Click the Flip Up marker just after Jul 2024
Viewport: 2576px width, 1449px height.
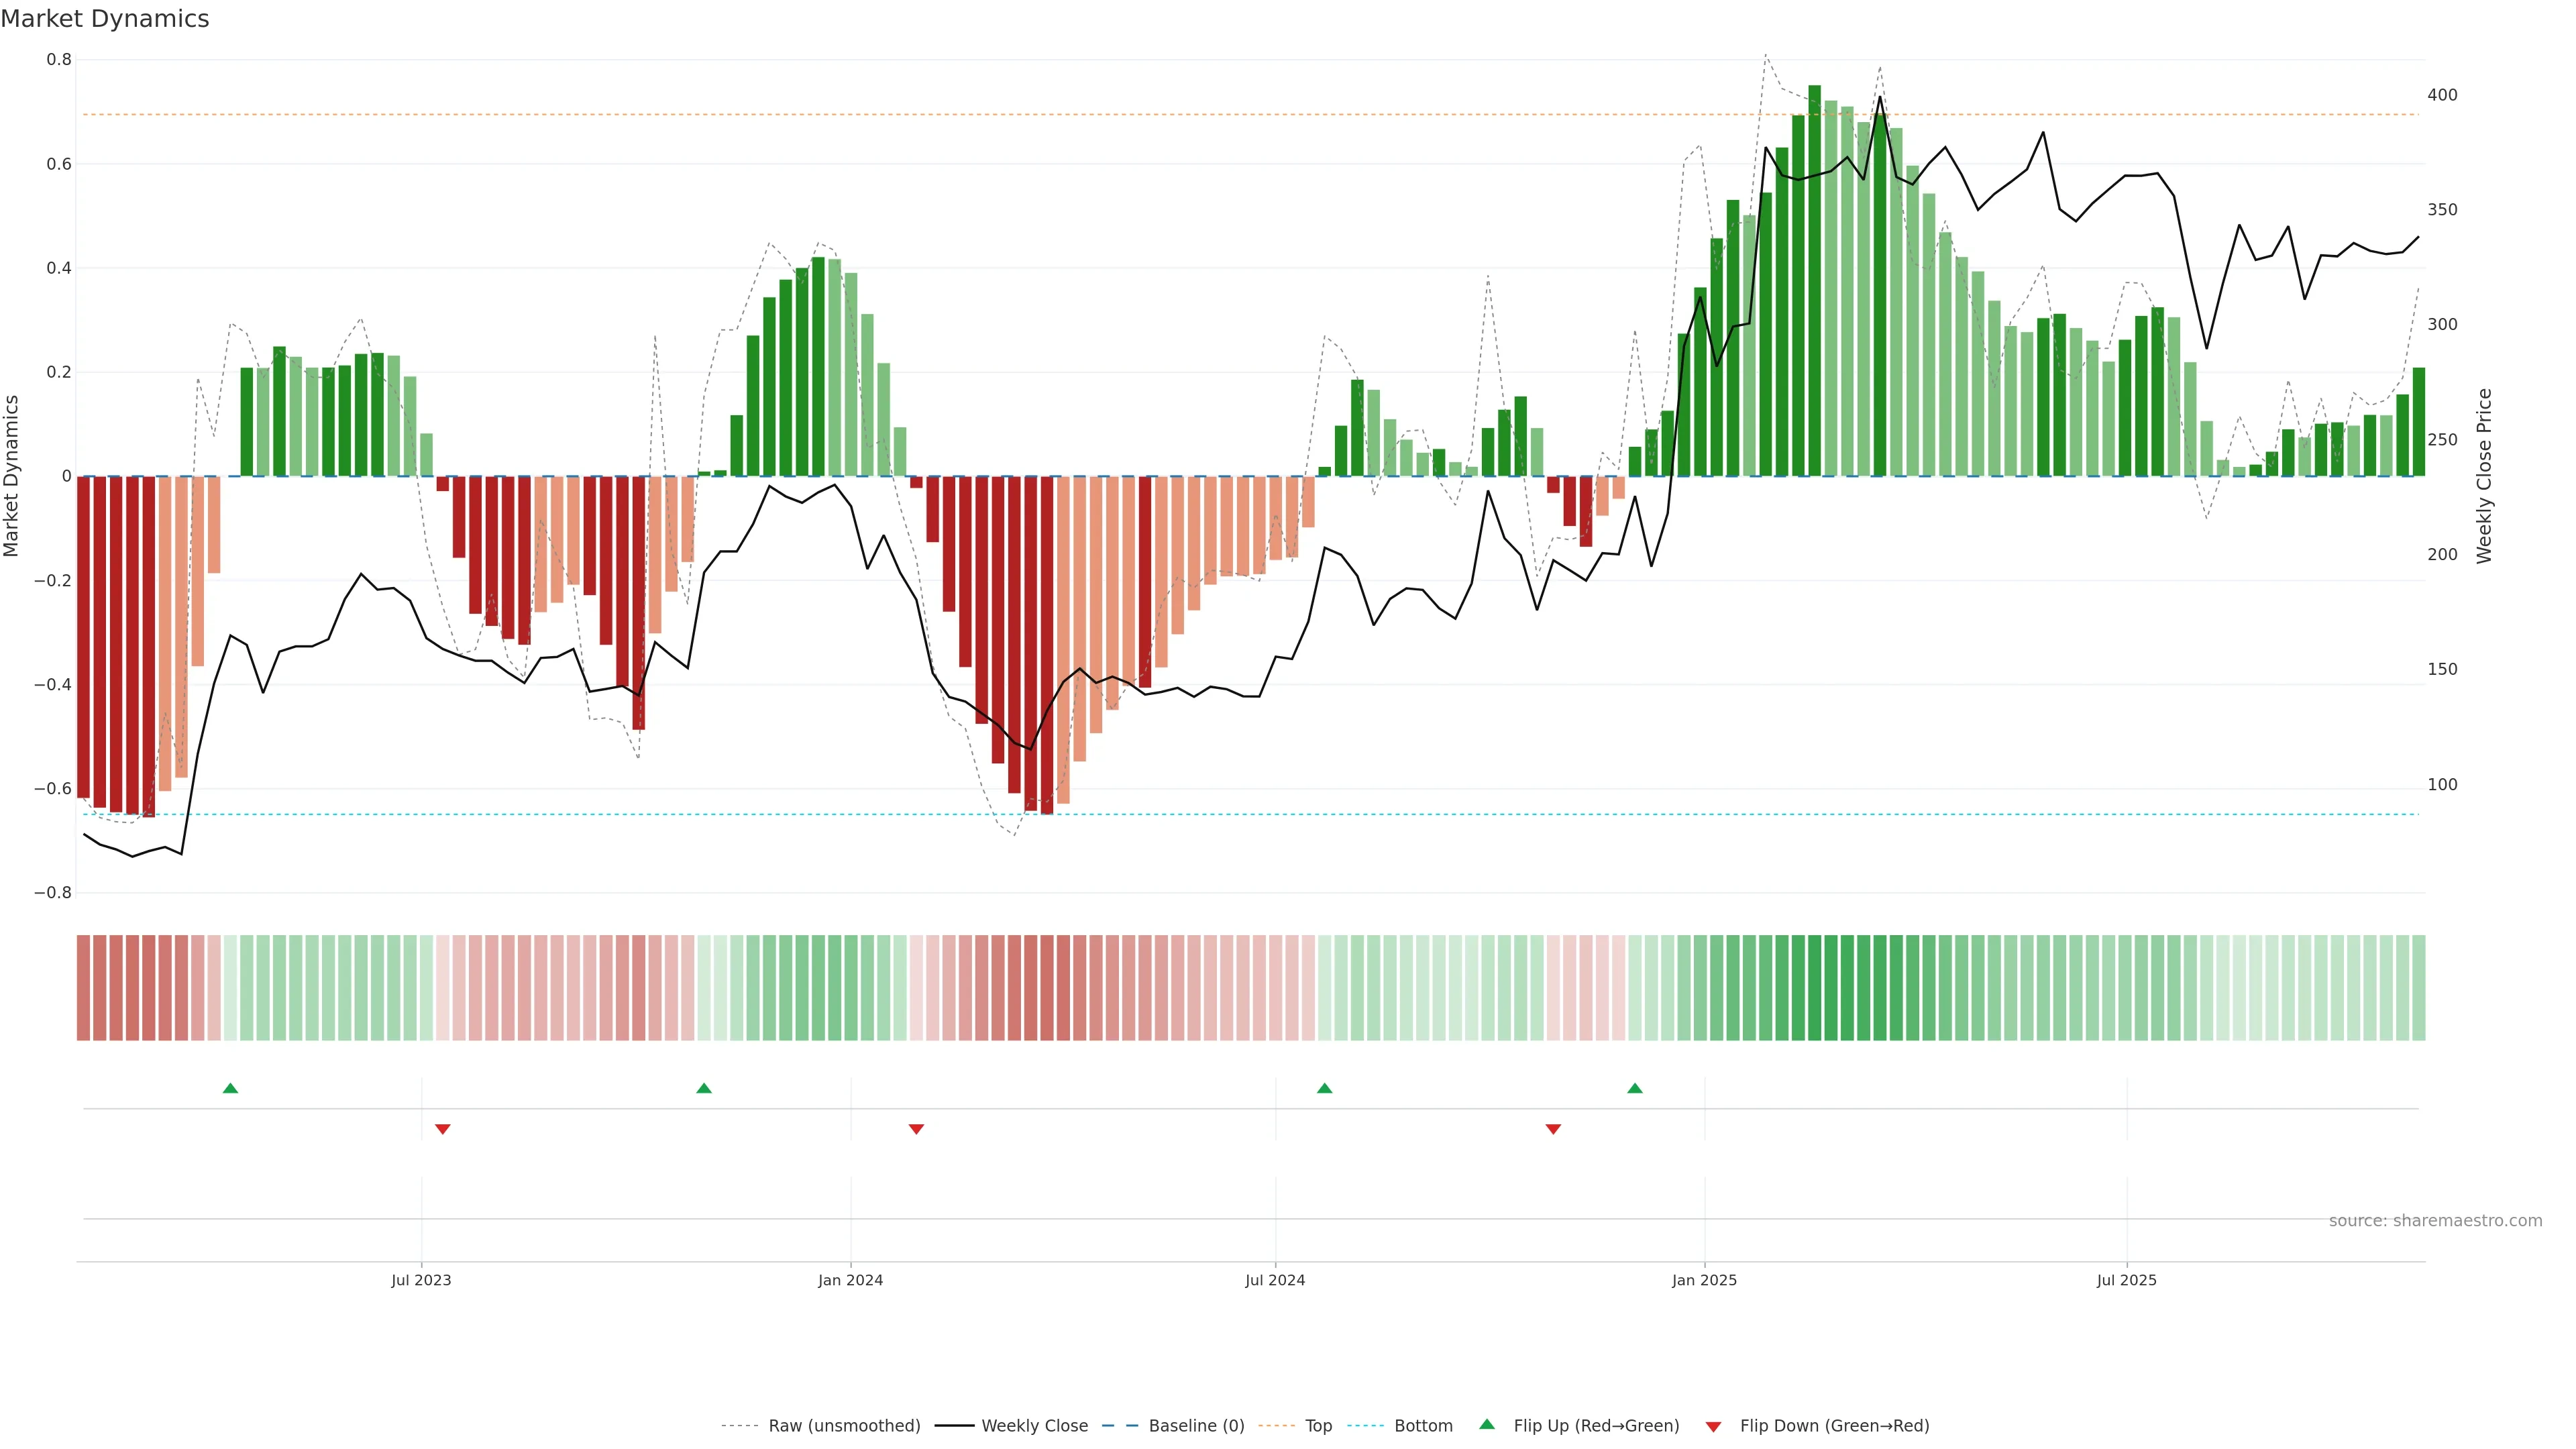1325,1088
